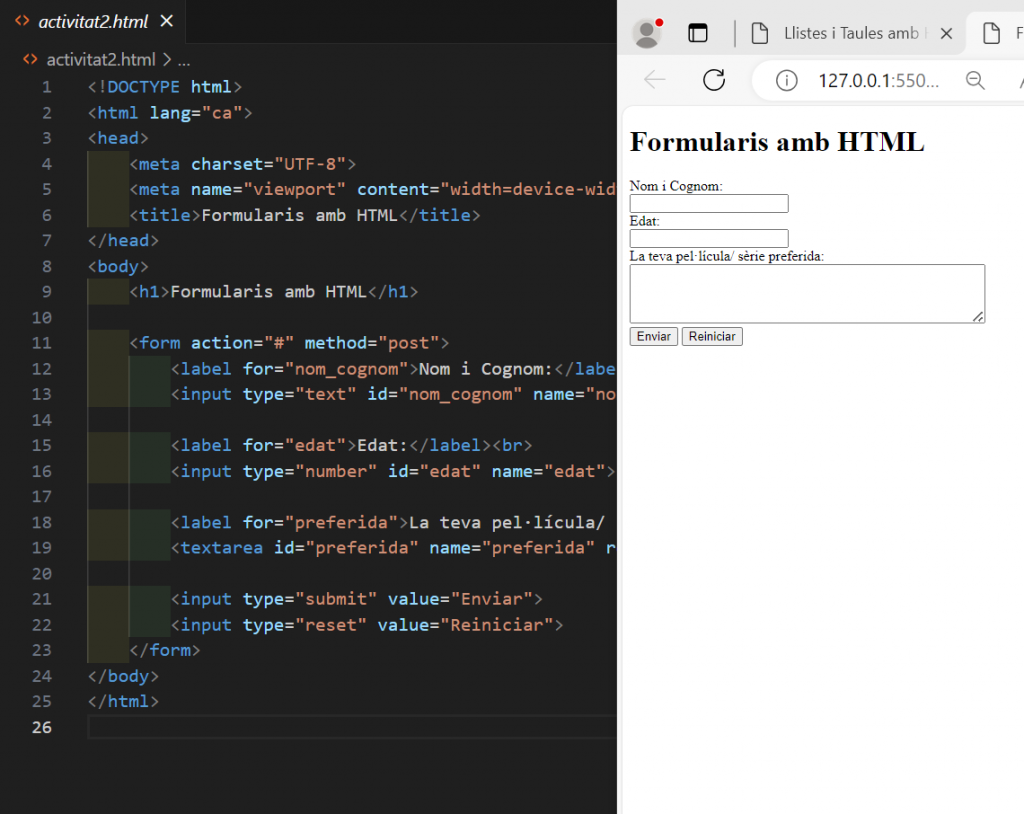Click the pel·lícula preferida textarea
This screenshot has width=1024, height=814.
click(806, 292)
